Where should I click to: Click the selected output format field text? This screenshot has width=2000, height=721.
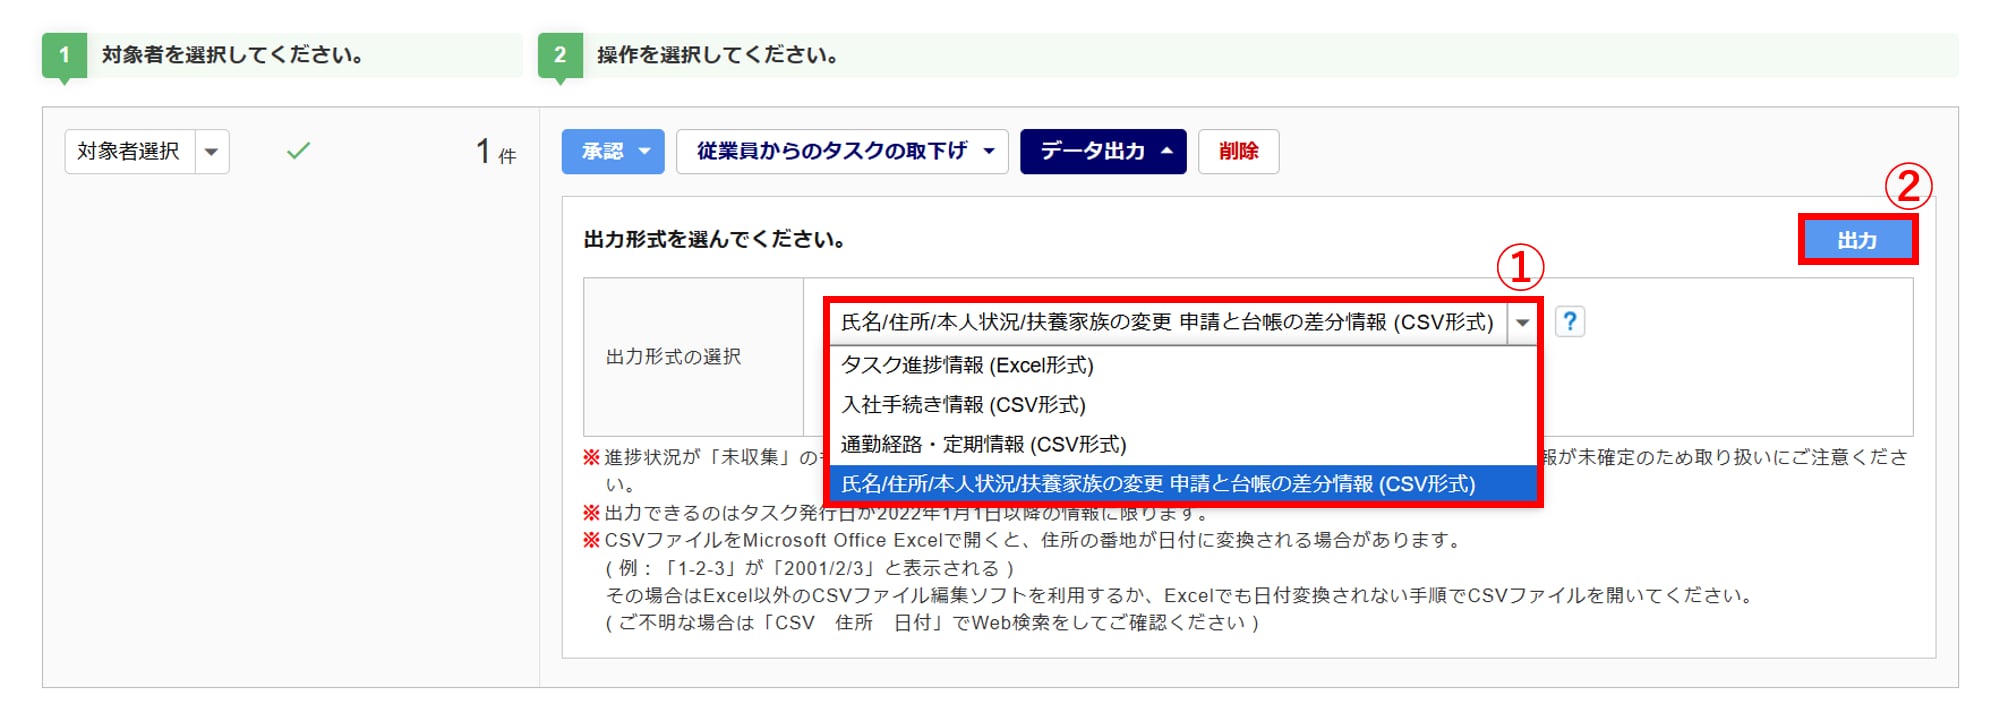click(x=1167, y=322)
